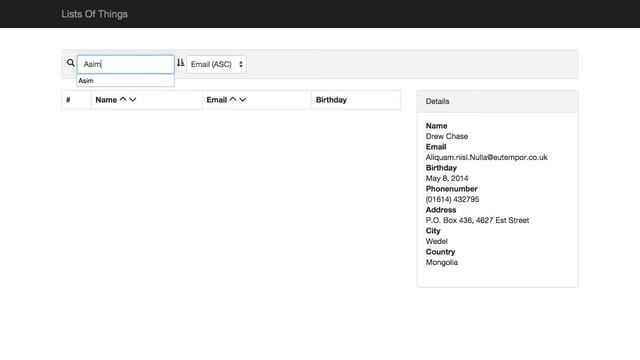
Task: Open the Lists Of Things home link
Action: point(94,14)
